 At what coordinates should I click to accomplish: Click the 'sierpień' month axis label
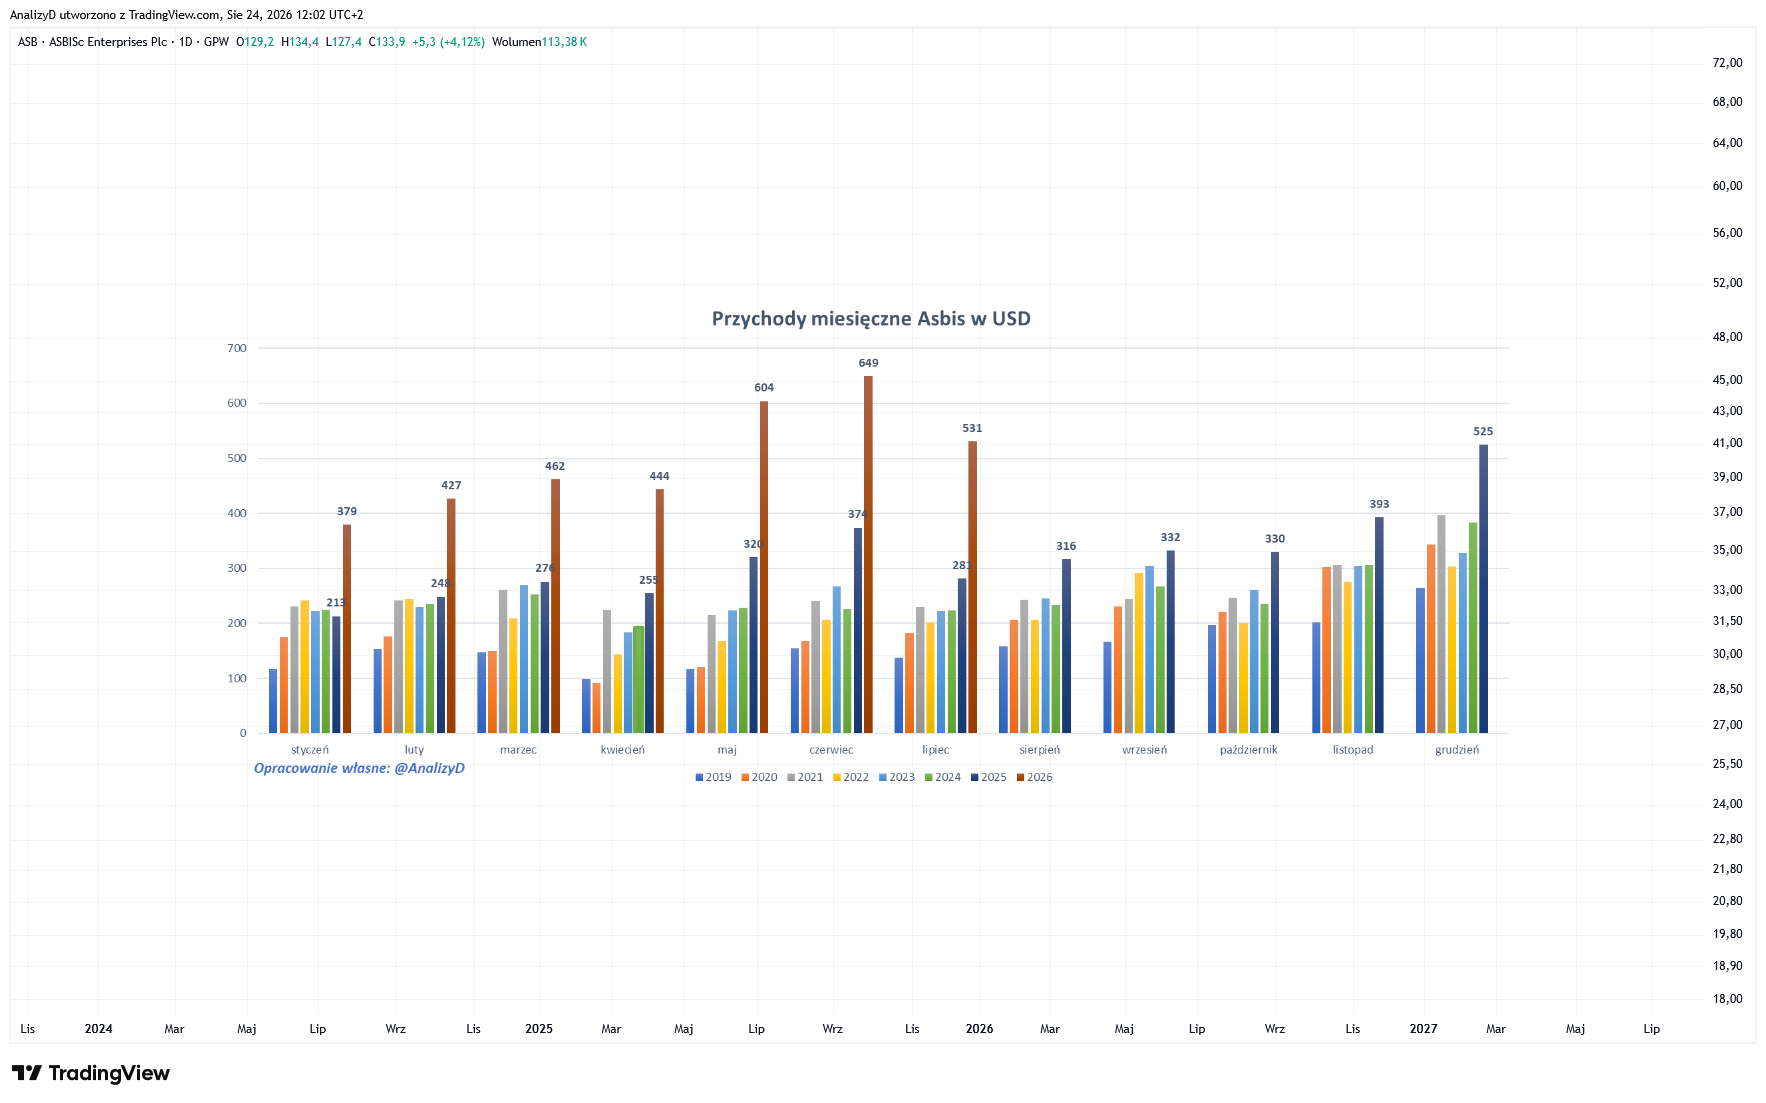click(1040, 750)
